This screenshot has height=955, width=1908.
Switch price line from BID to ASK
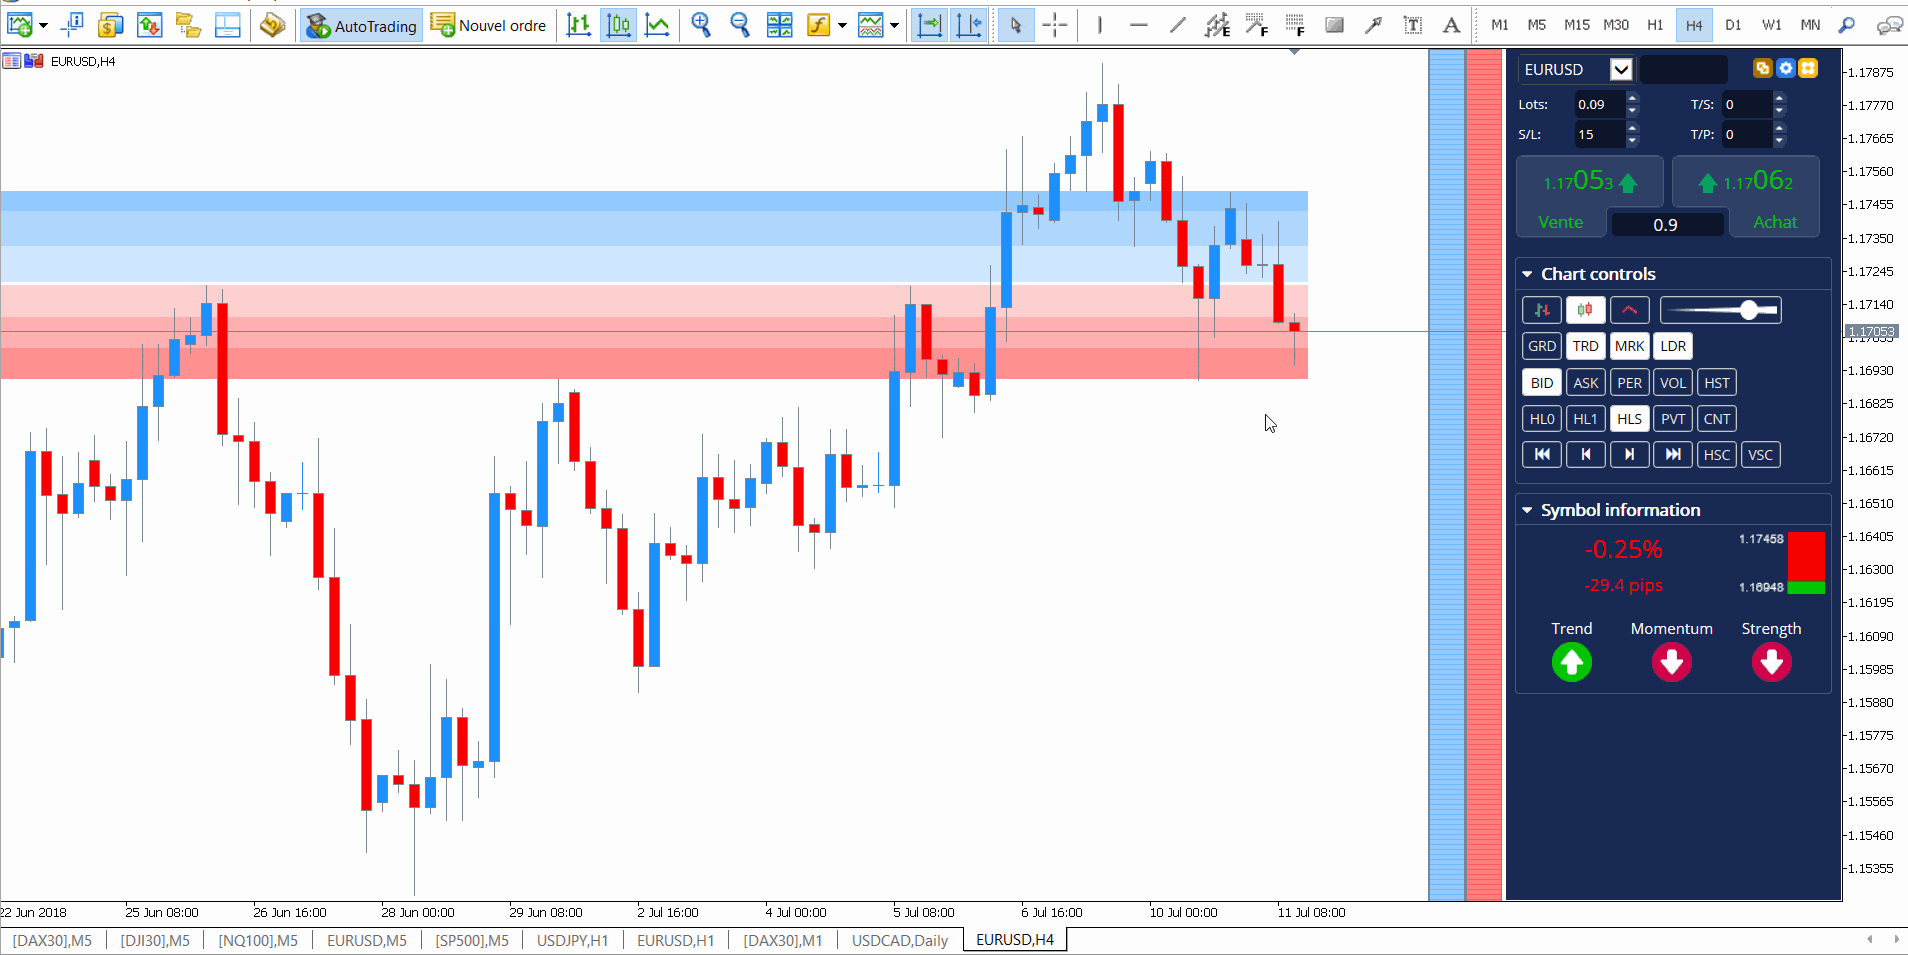click(1586, 382)
